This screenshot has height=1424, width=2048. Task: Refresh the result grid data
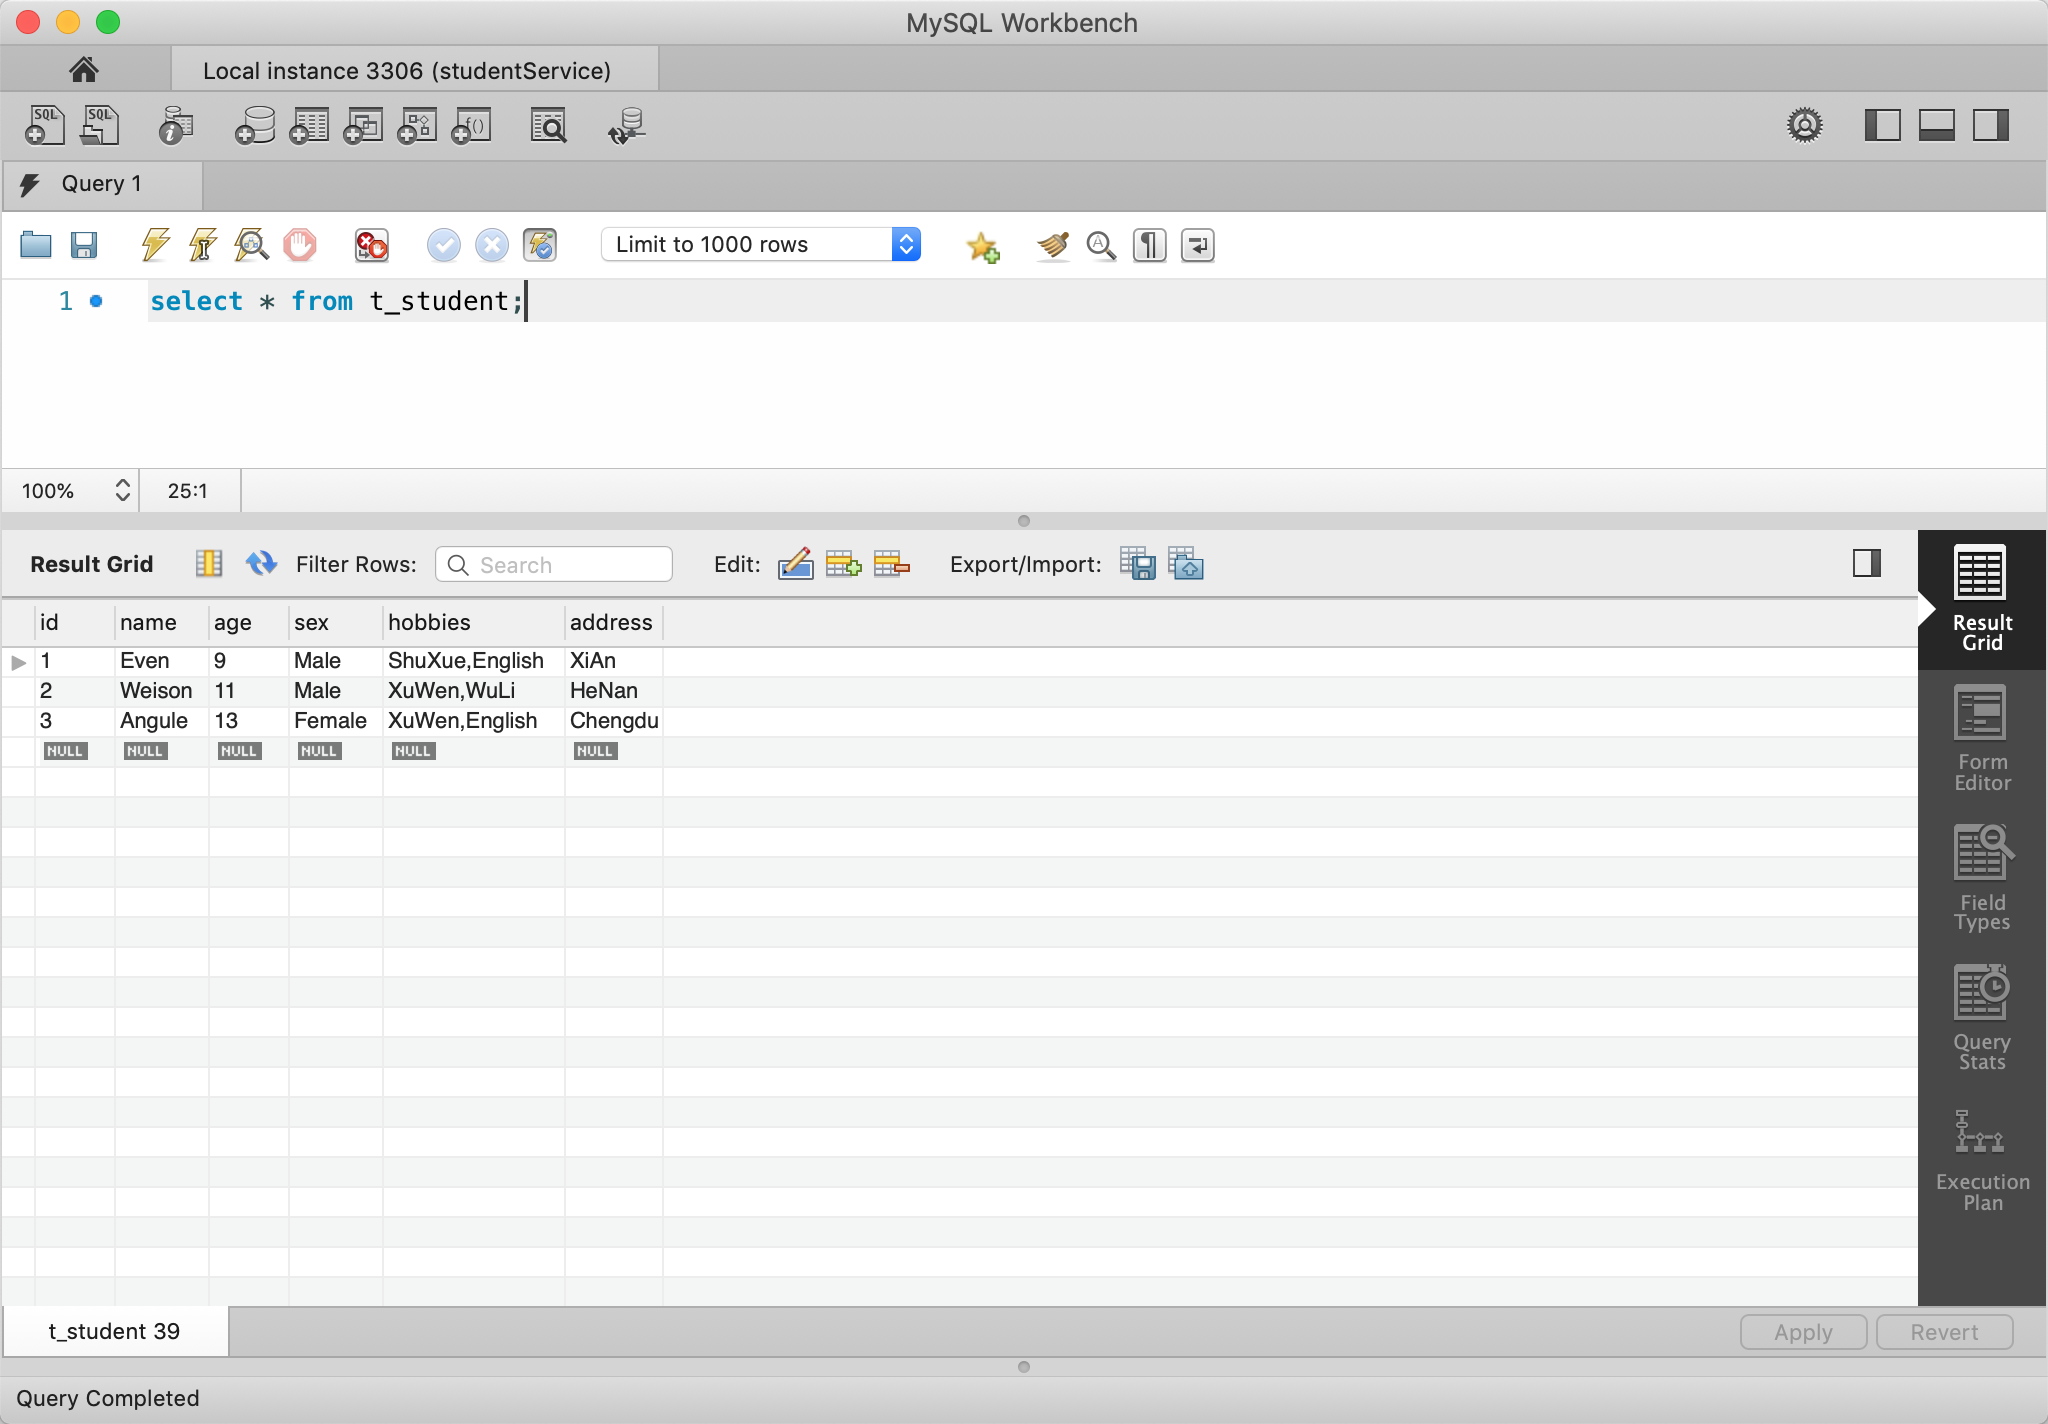pos(261,564)
